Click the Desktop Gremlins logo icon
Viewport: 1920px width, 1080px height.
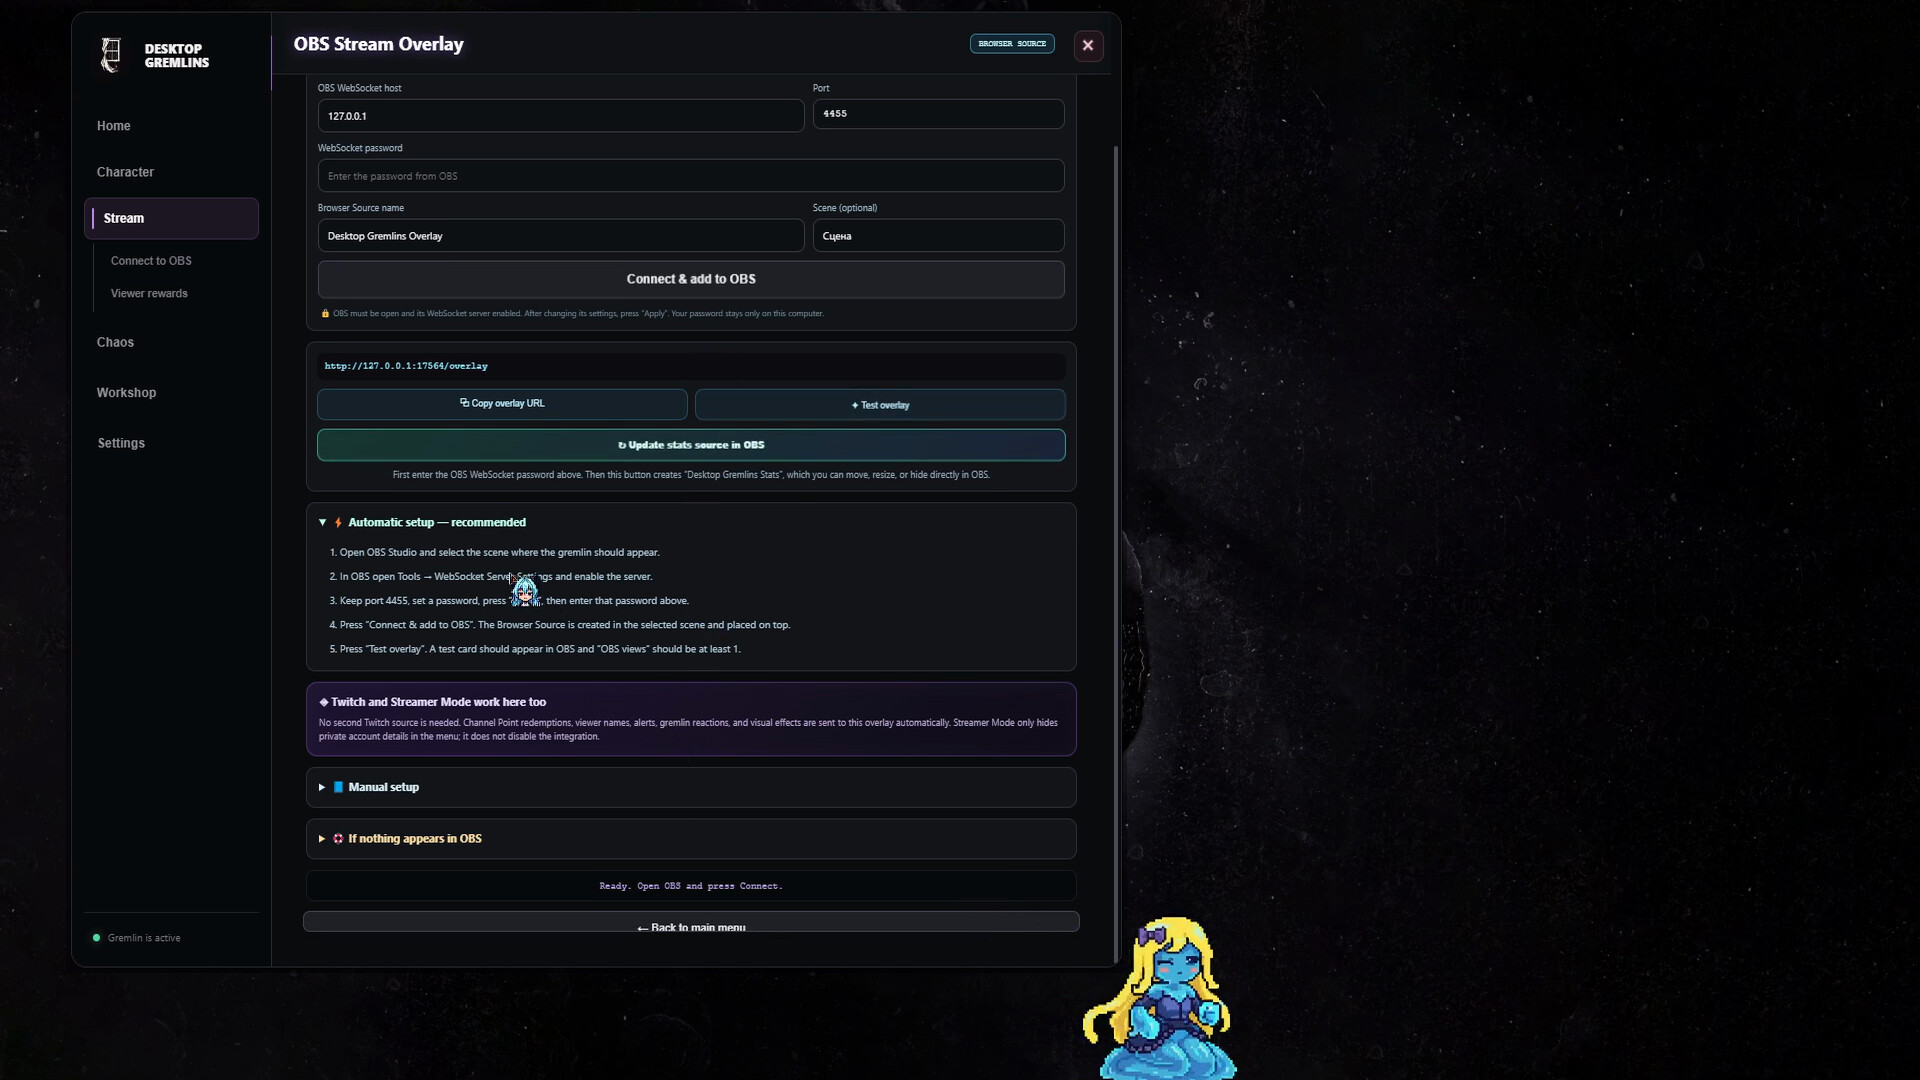pos(111,55)
